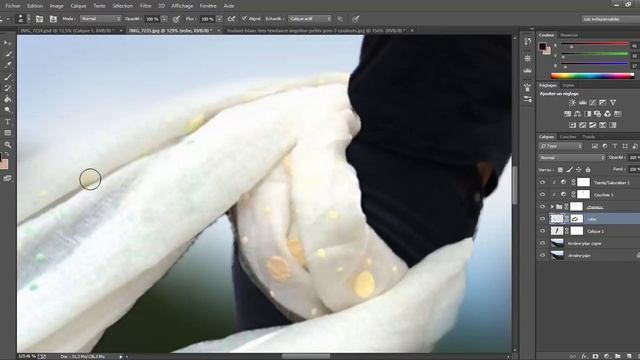Viewport: 640px width, 360px height.
Task: Add a Curves adjustment from Réglages
Action: click(x=592, y=102)
